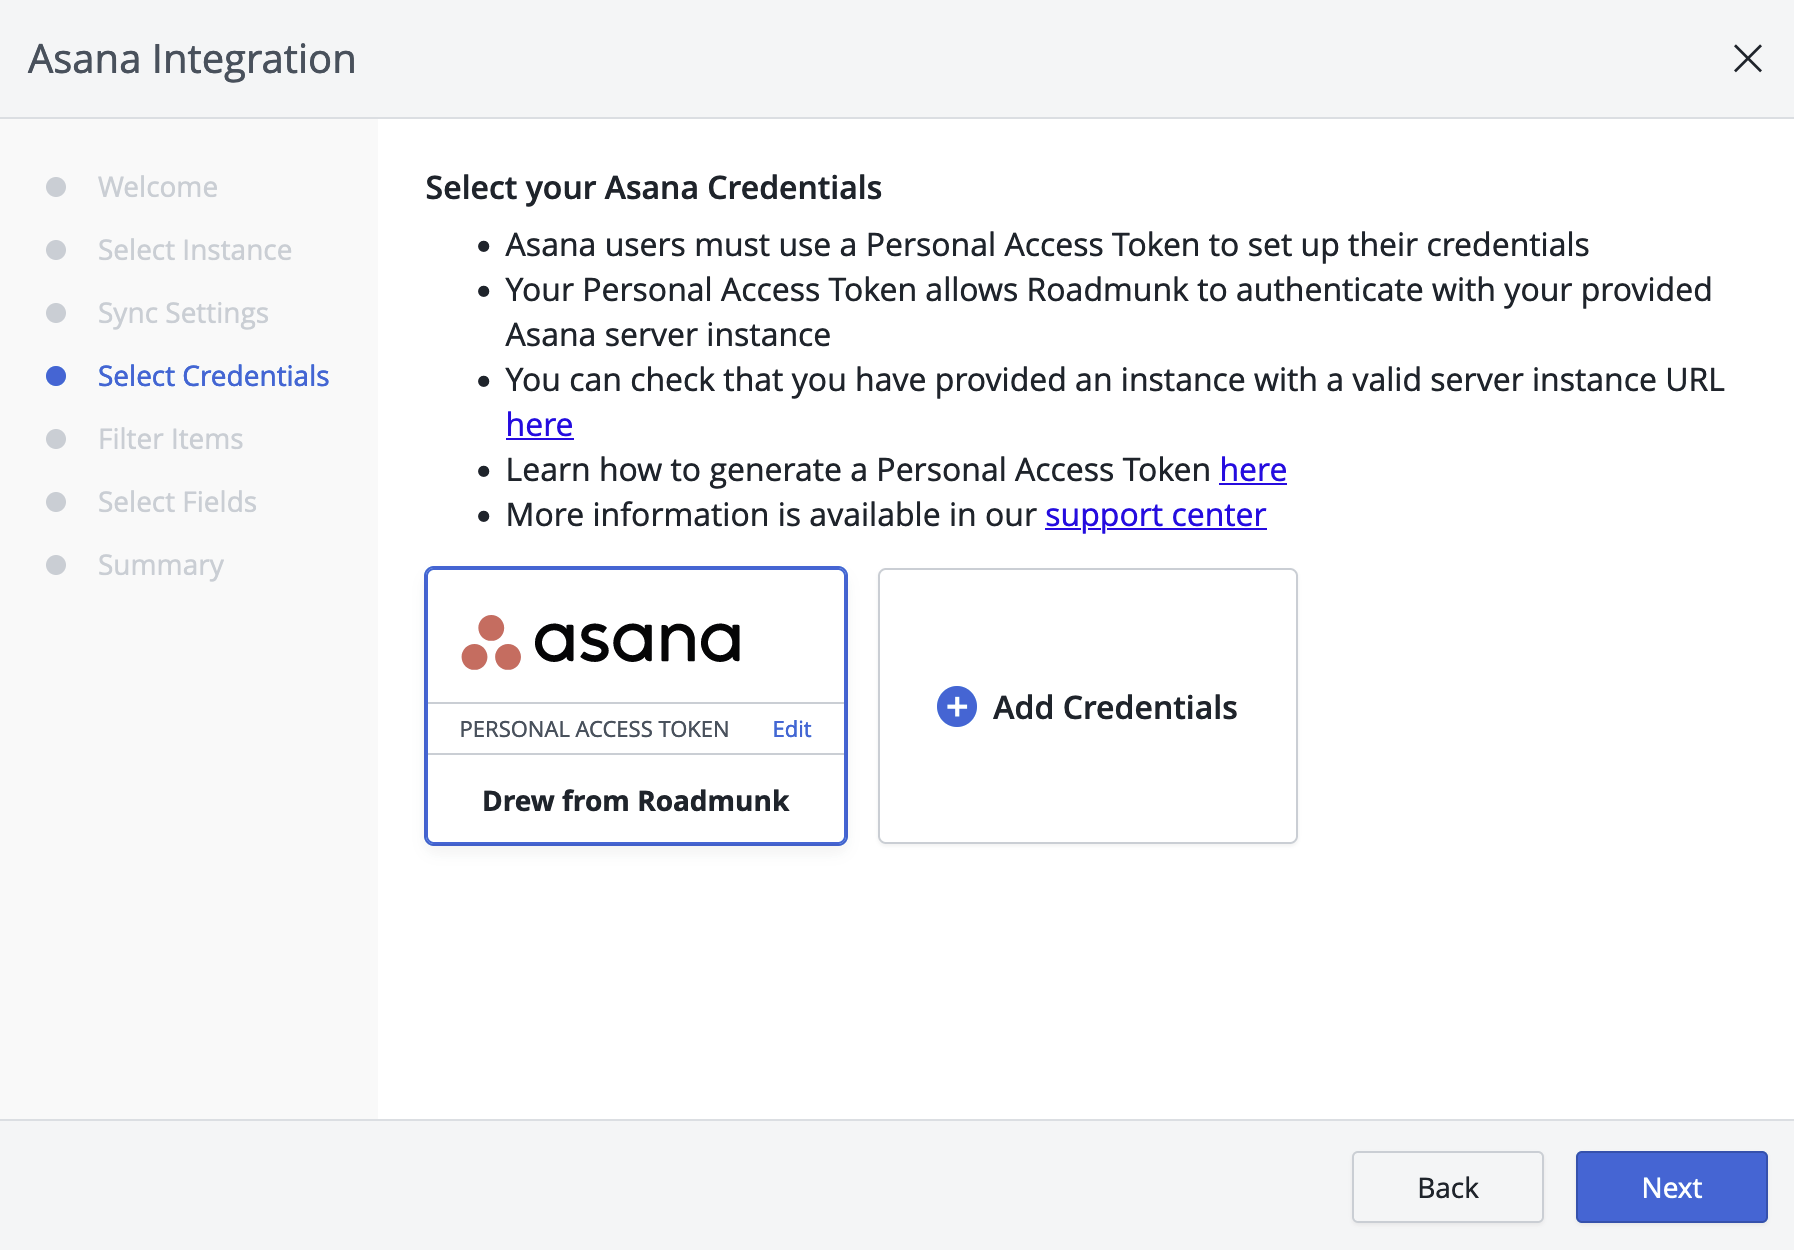1794x1250 pixels.
Task: Click the blue plus Add Credentials icon
Action: click(x=956, y=707)
